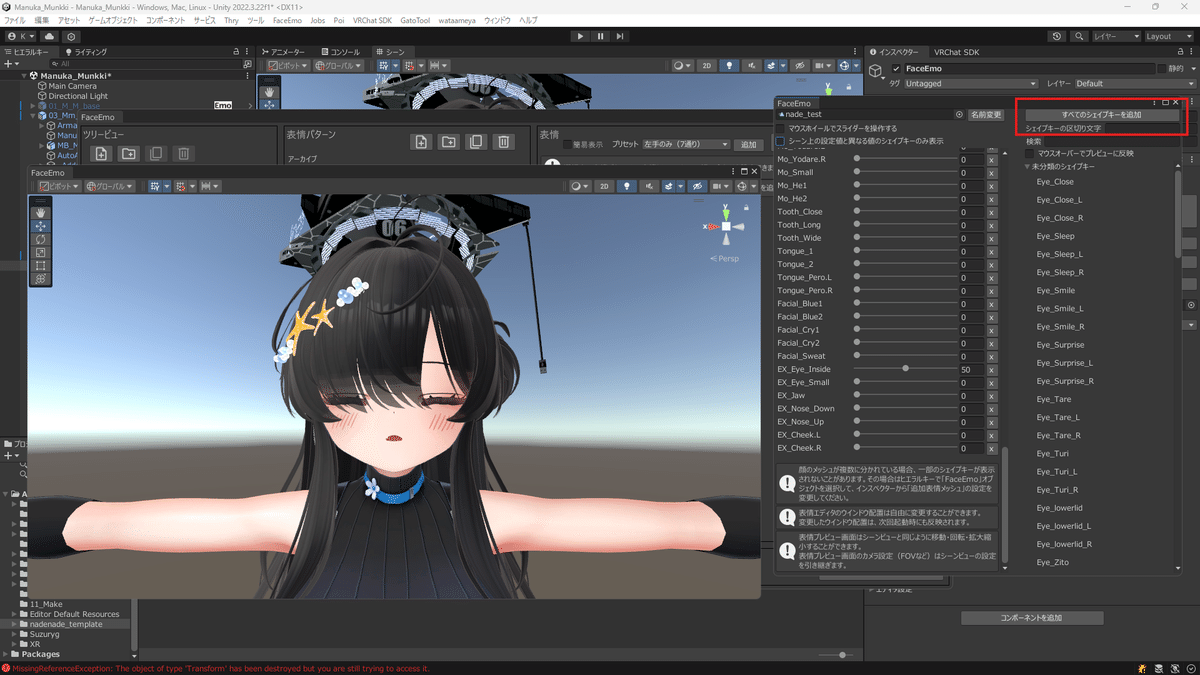
Task: Click the cloud services icon
Action: 50,36
